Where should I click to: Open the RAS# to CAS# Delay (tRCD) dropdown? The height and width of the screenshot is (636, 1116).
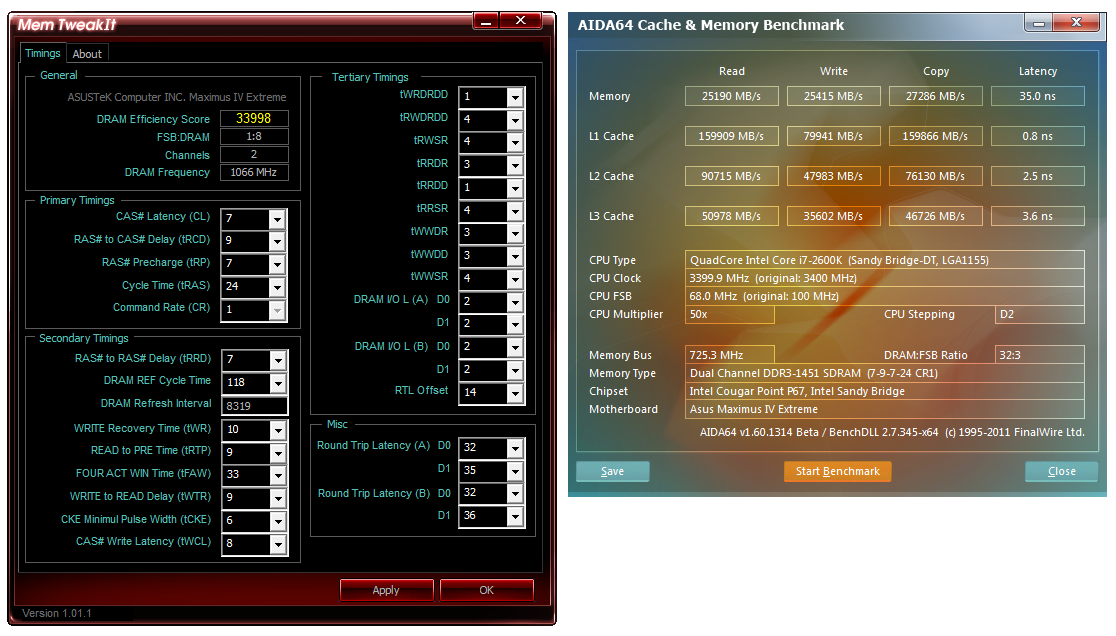click(x=277, y=242)
